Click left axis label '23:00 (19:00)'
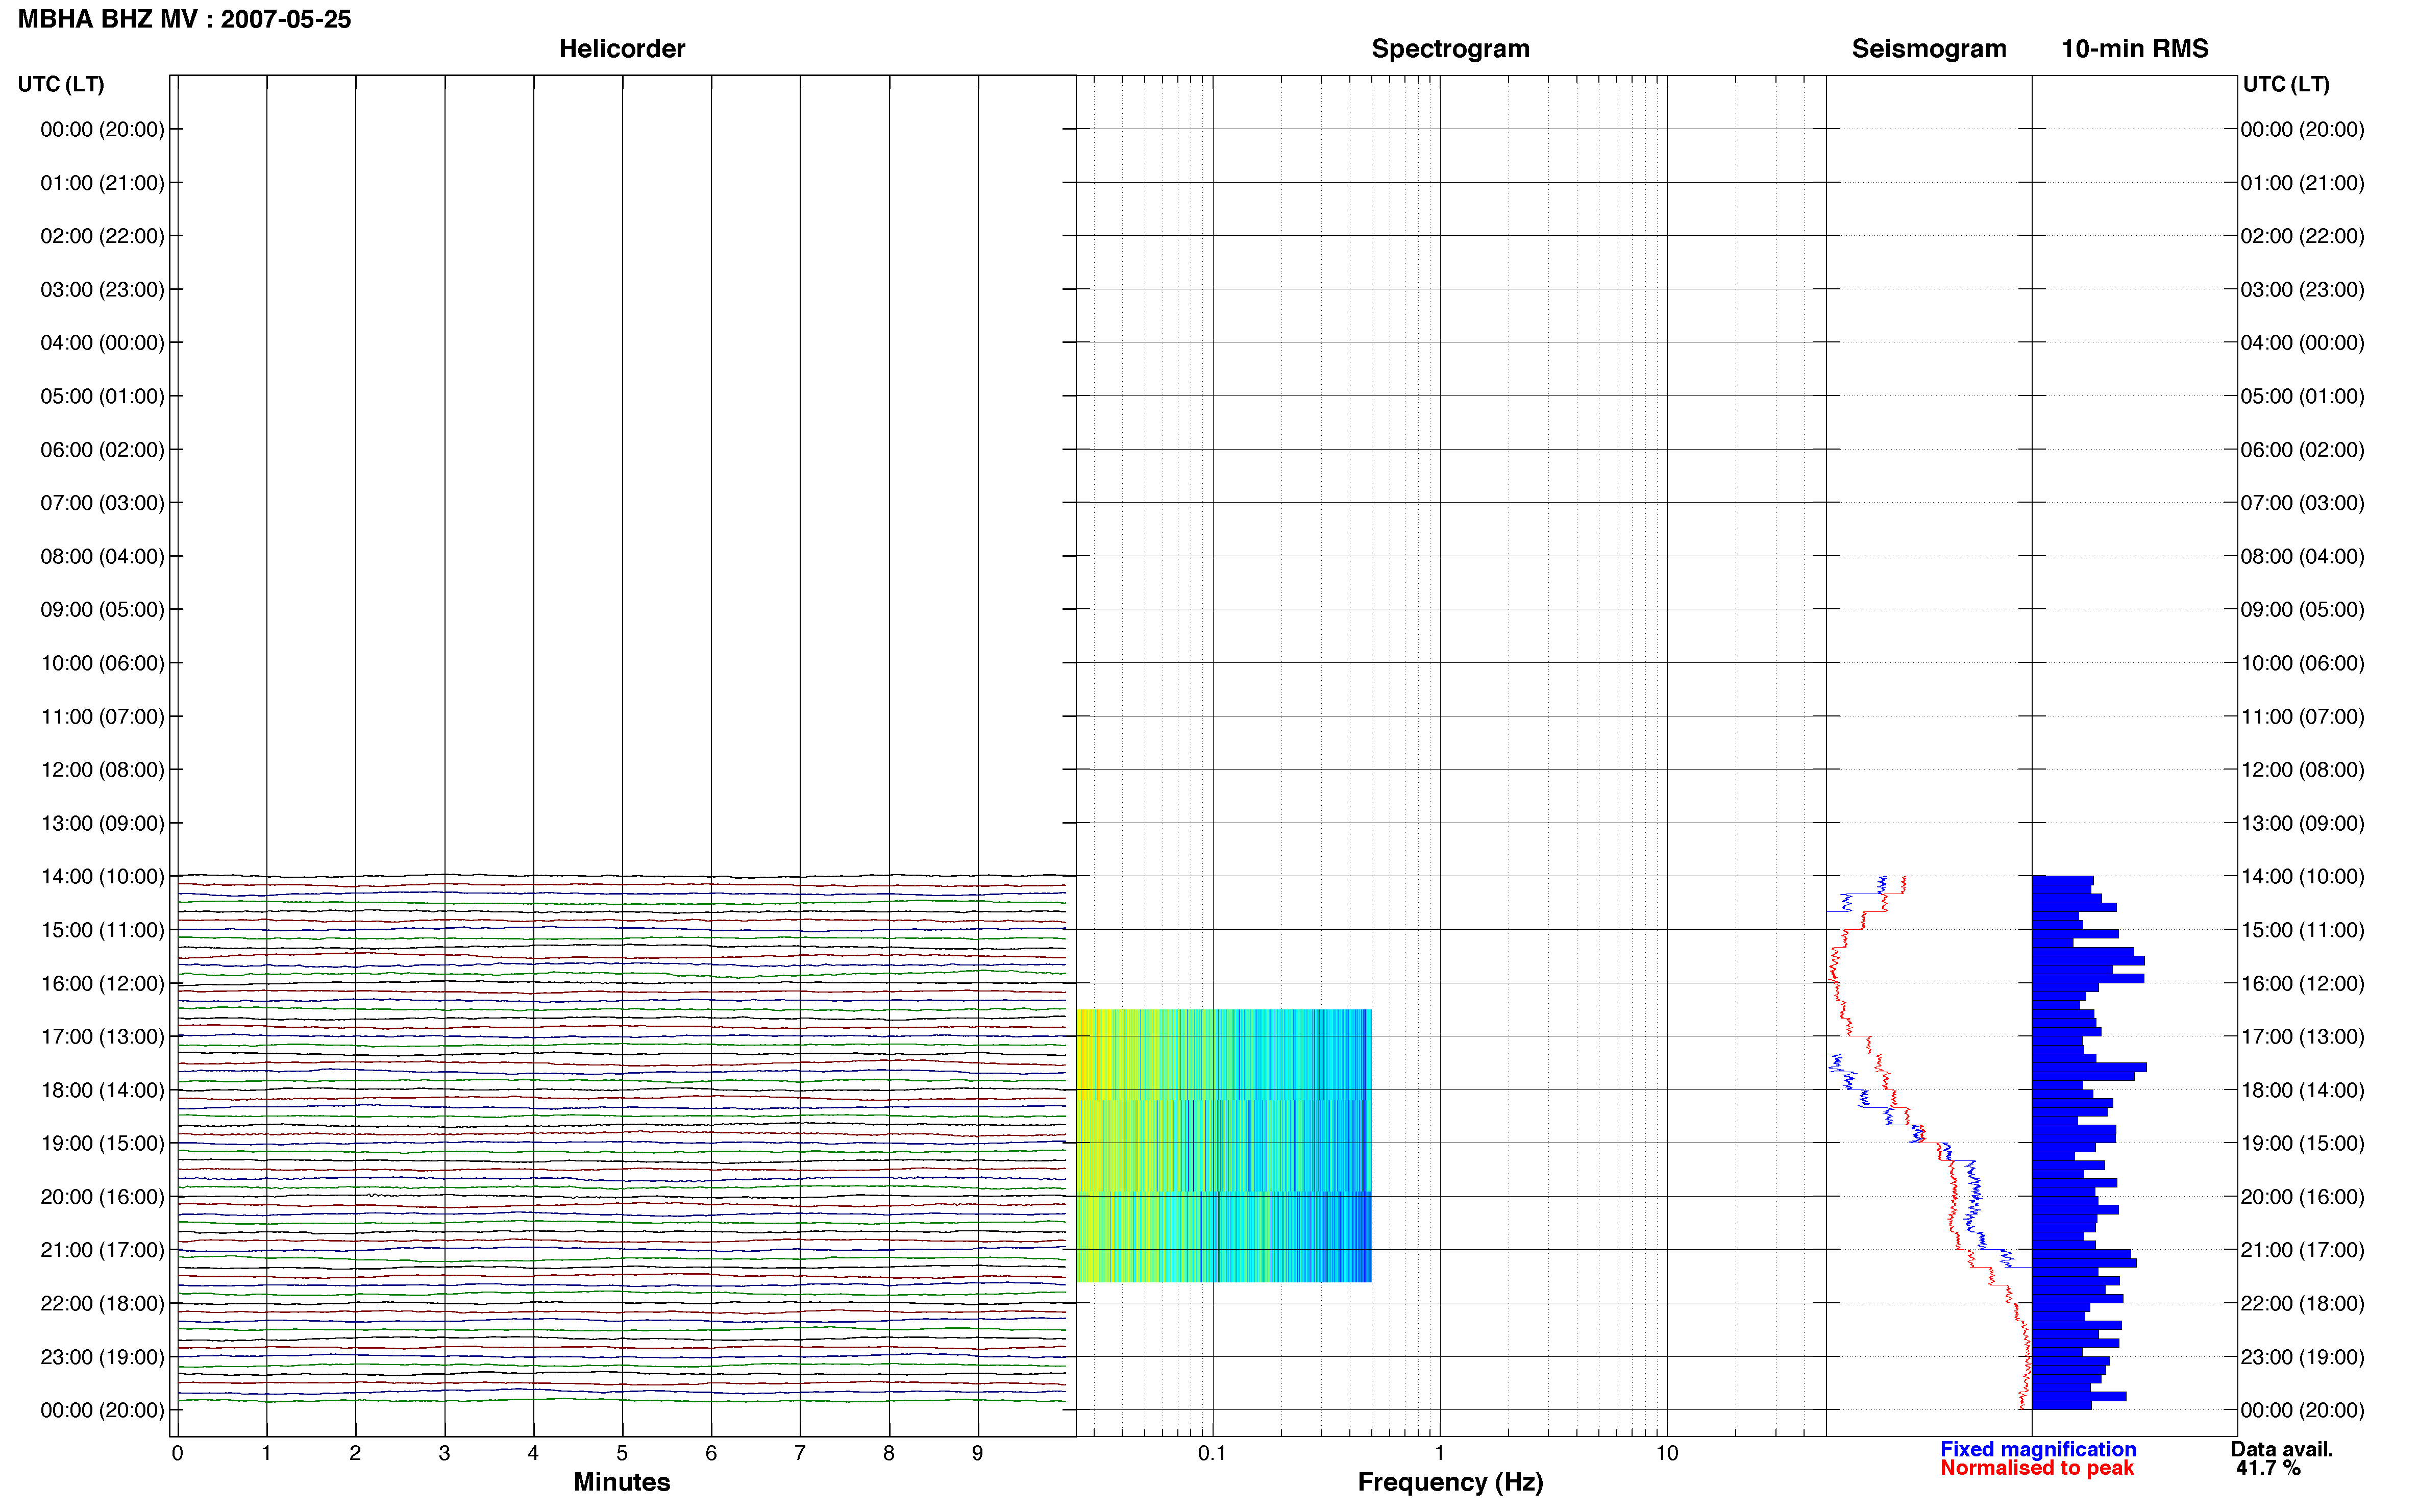The image size is (2419, 1512). click(102, 1356)
